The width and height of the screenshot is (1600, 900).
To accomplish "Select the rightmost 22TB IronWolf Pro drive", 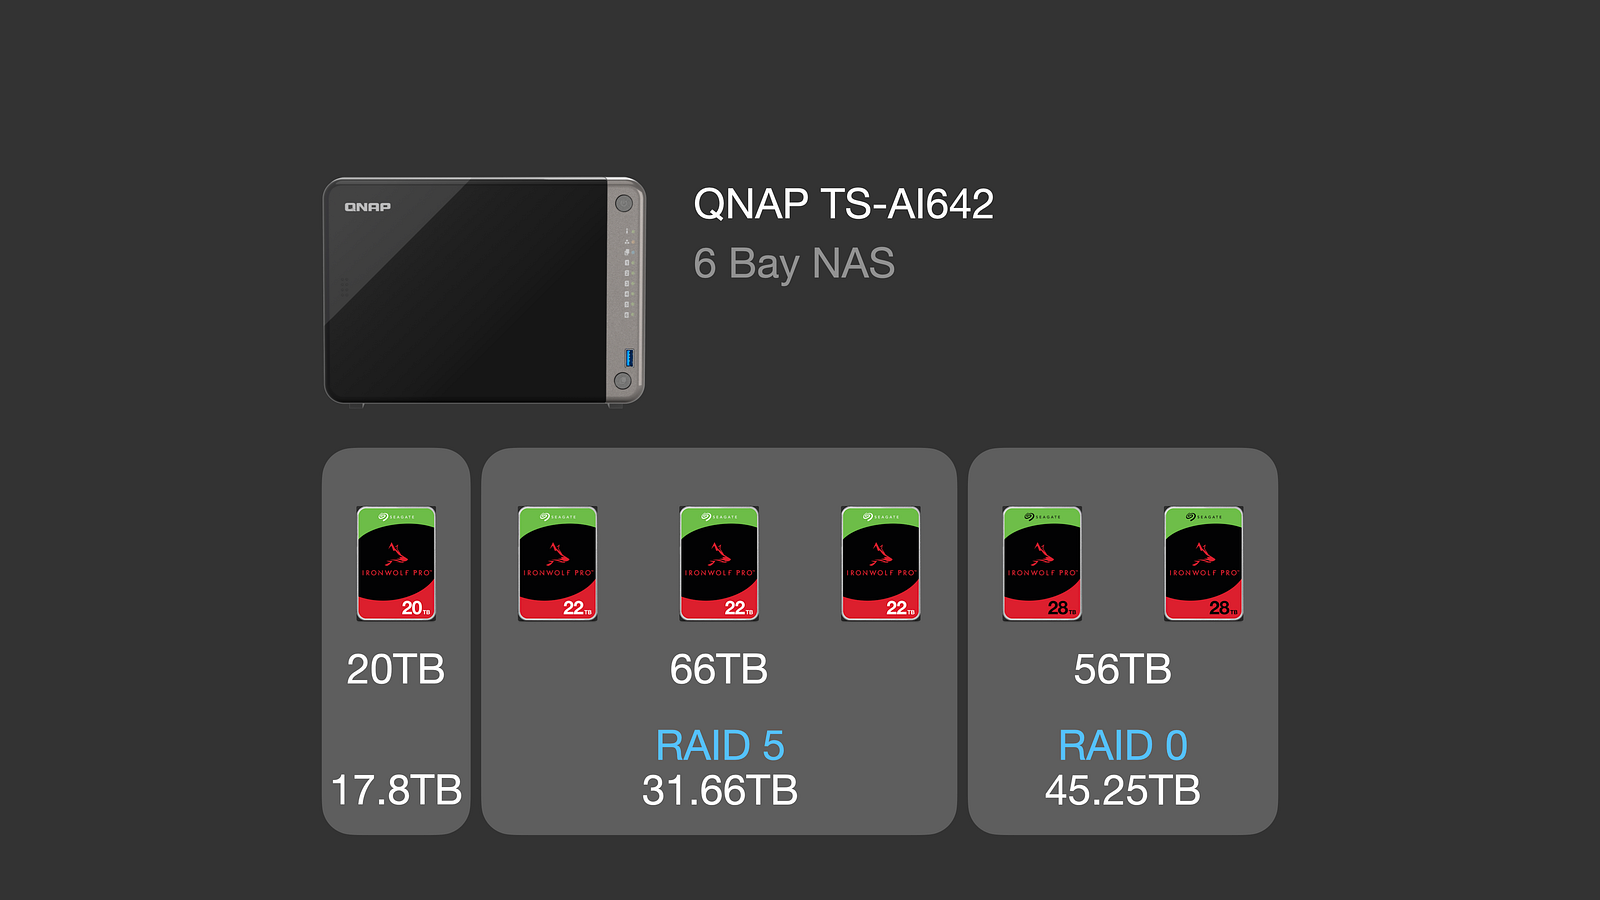I will click(880, 564).
